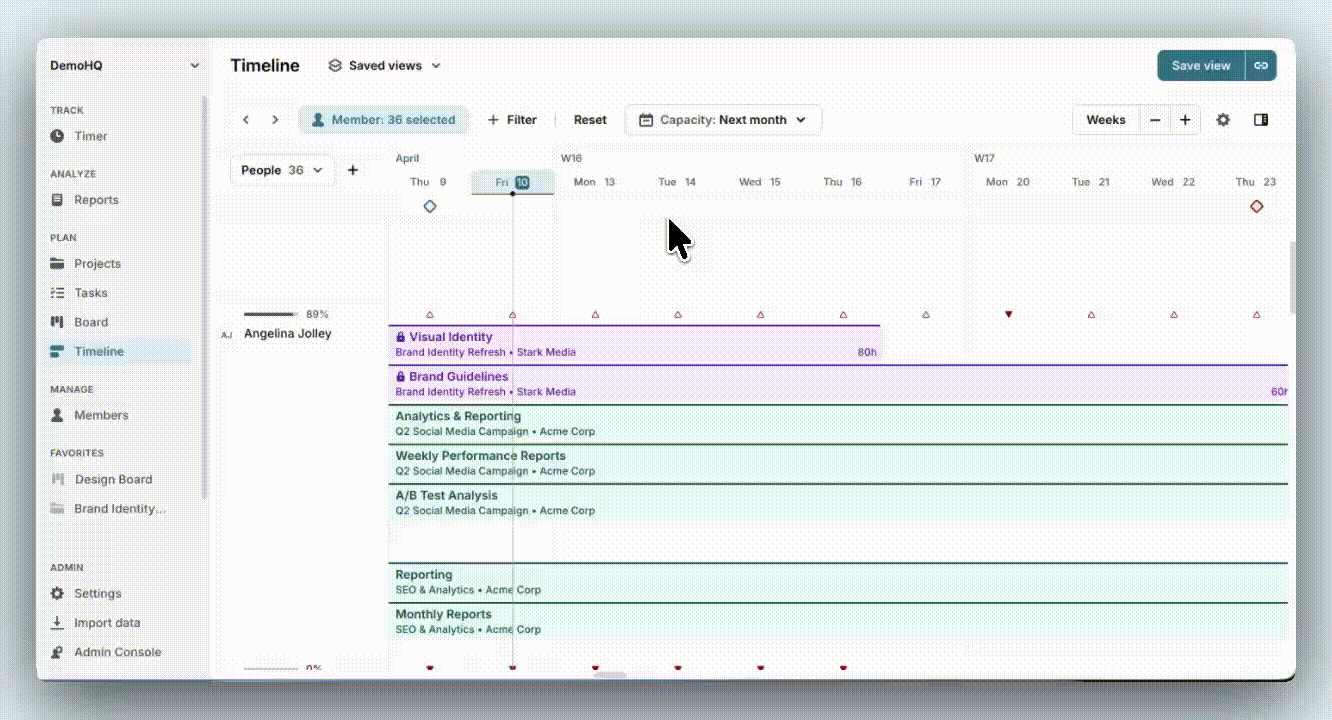Toggle the side panel layout icon
This screenshot has width=1332, height=720.
click(x=1261, y=120)
